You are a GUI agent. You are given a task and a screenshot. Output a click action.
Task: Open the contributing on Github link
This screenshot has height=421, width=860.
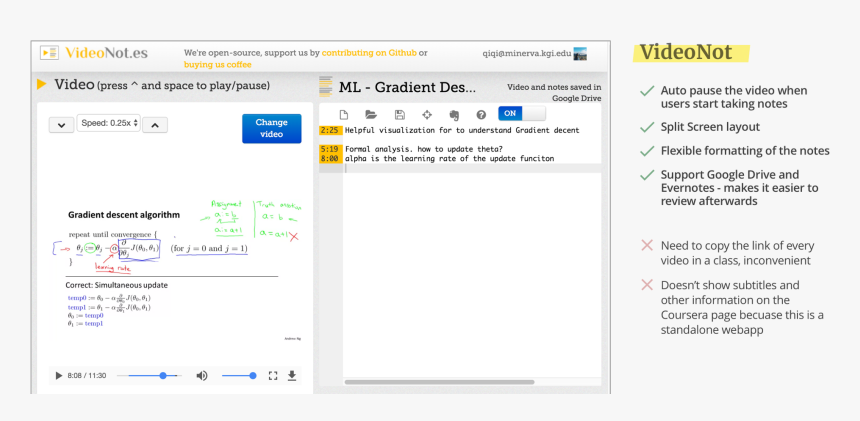[369, 53]
